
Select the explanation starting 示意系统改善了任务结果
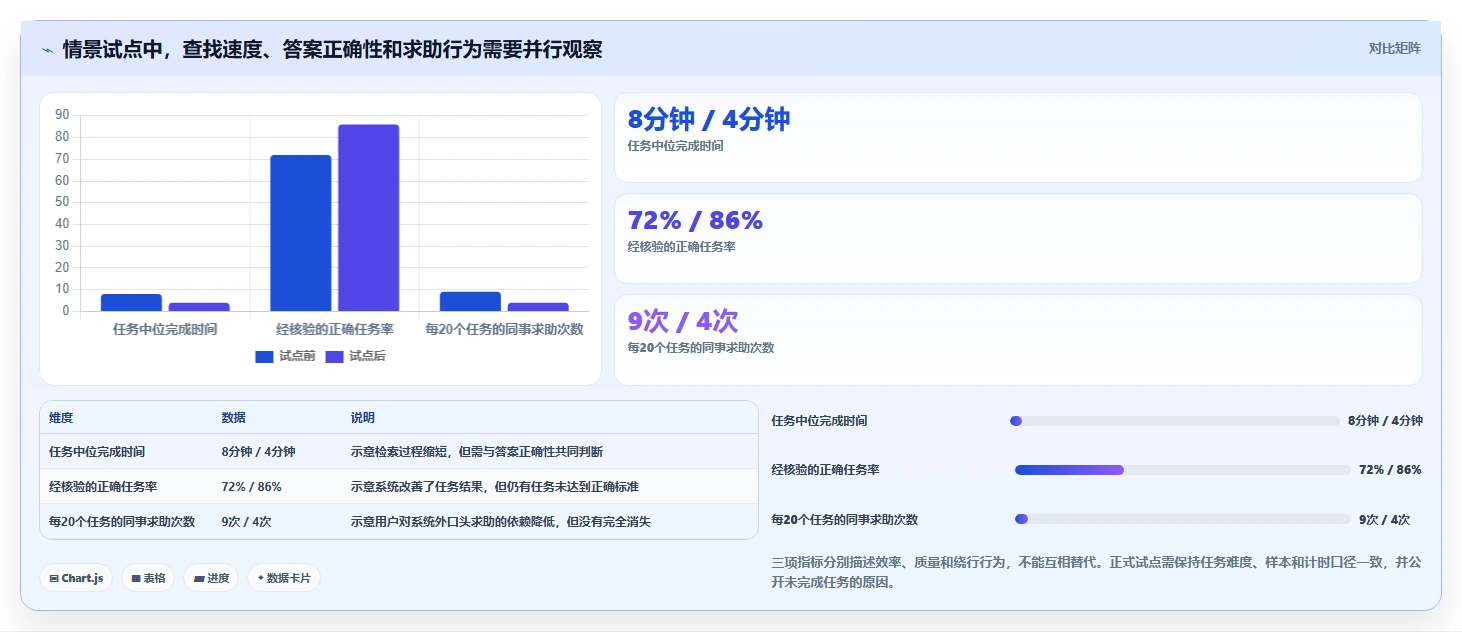click(x=495, y=487)
